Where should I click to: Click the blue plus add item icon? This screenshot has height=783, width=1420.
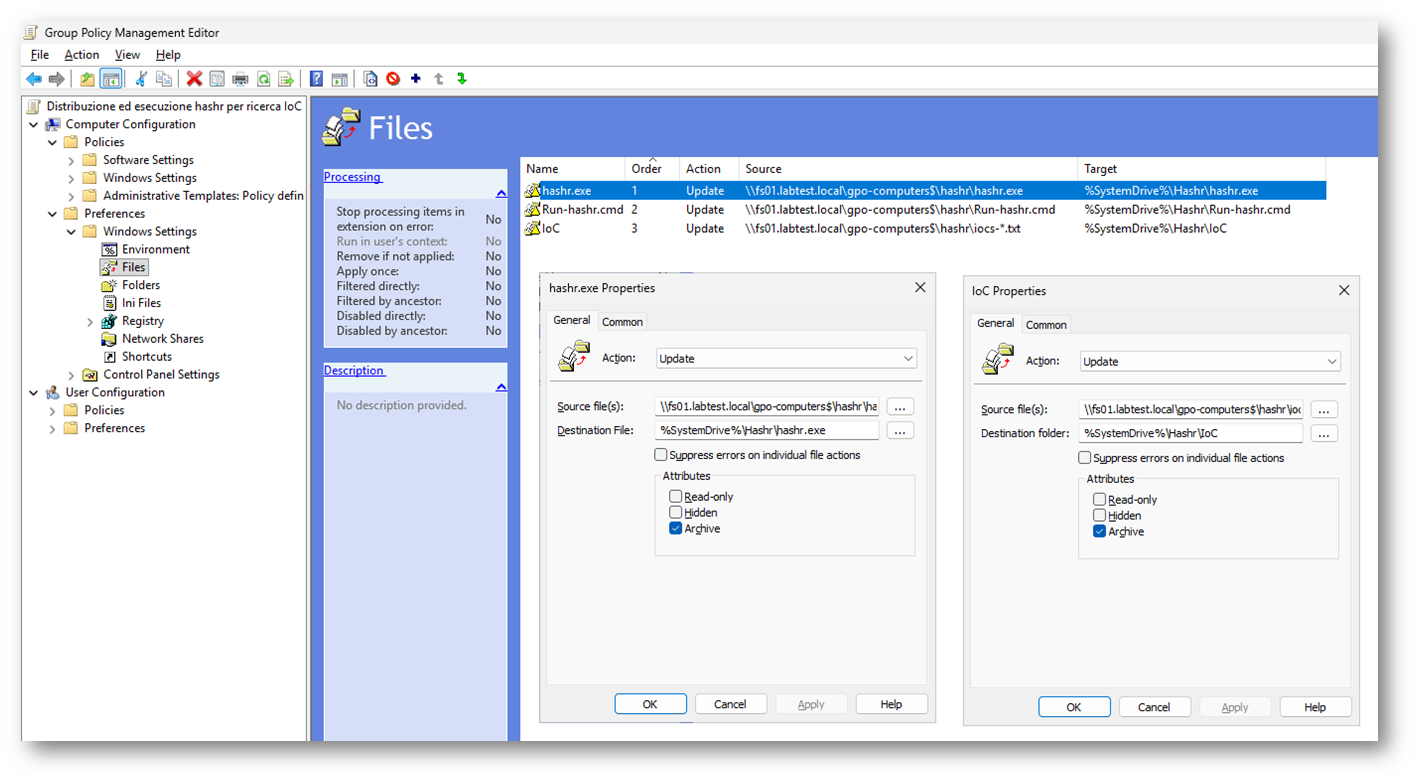pos(416,79)
